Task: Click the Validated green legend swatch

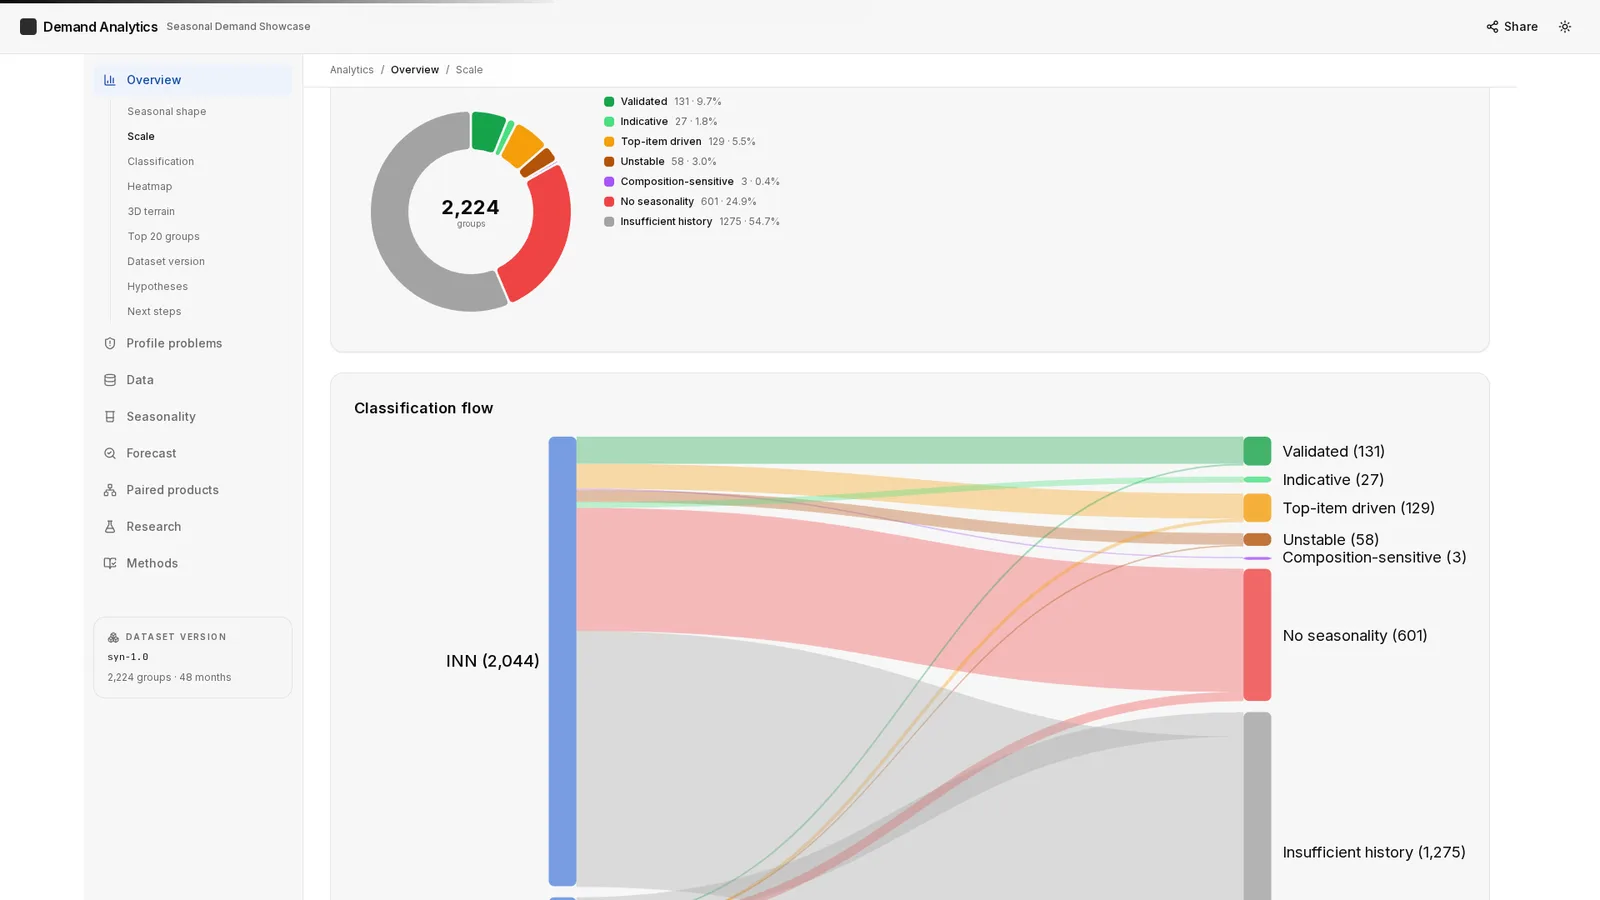Action: [609, 102]
